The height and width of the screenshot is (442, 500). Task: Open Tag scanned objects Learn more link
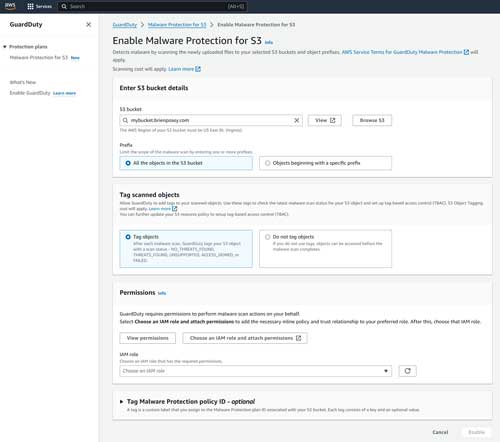pos(163,209)
